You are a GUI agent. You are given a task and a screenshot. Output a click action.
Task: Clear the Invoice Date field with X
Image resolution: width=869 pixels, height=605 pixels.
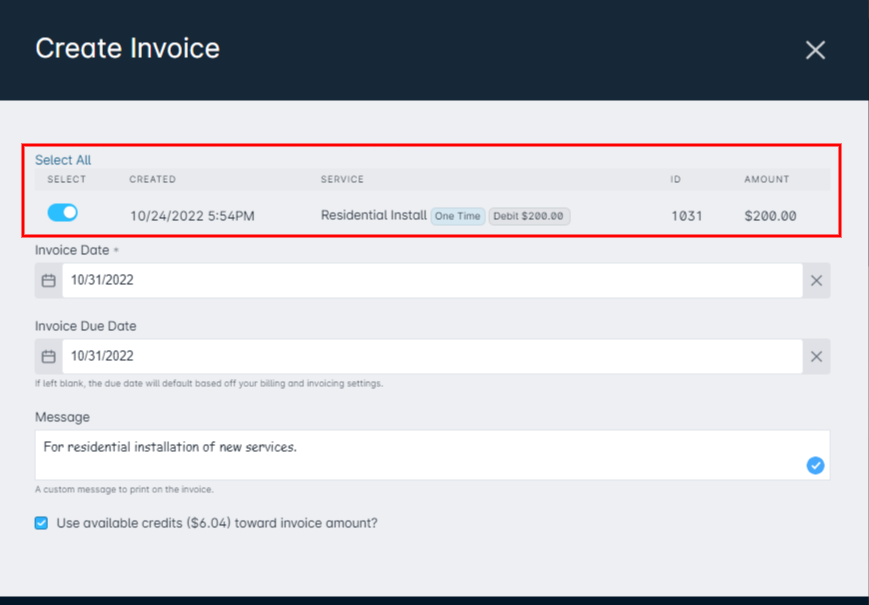coord(816,280)
